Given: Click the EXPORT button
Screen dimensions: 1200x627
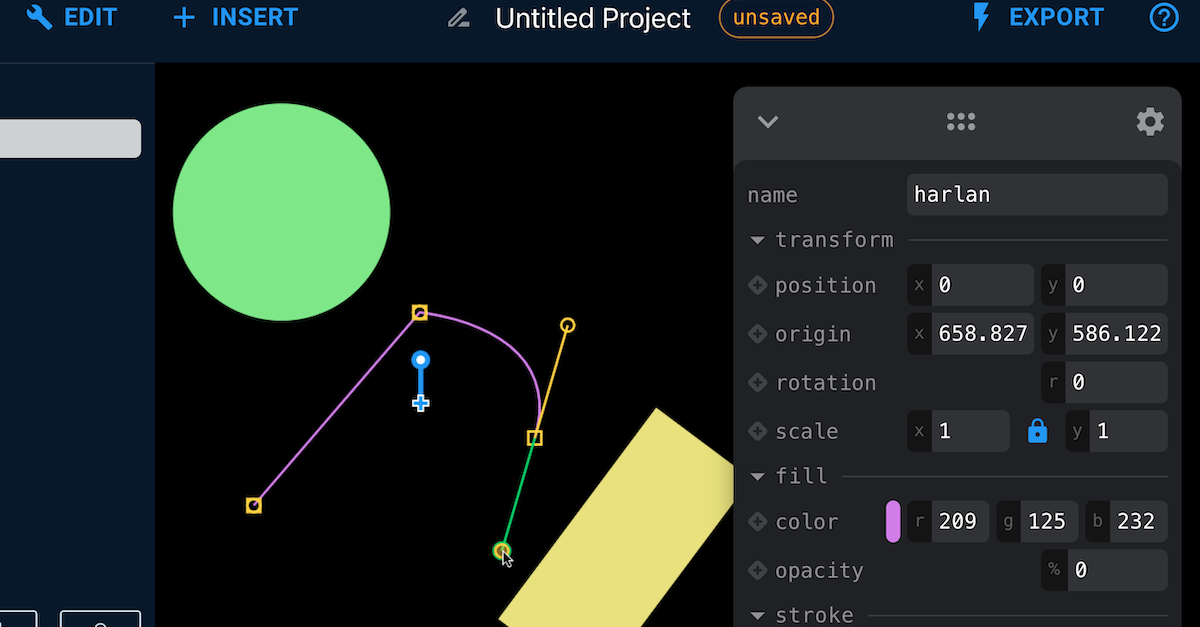Looking at the screenshot, I should pyautogui.click(x=1037, y=17).
